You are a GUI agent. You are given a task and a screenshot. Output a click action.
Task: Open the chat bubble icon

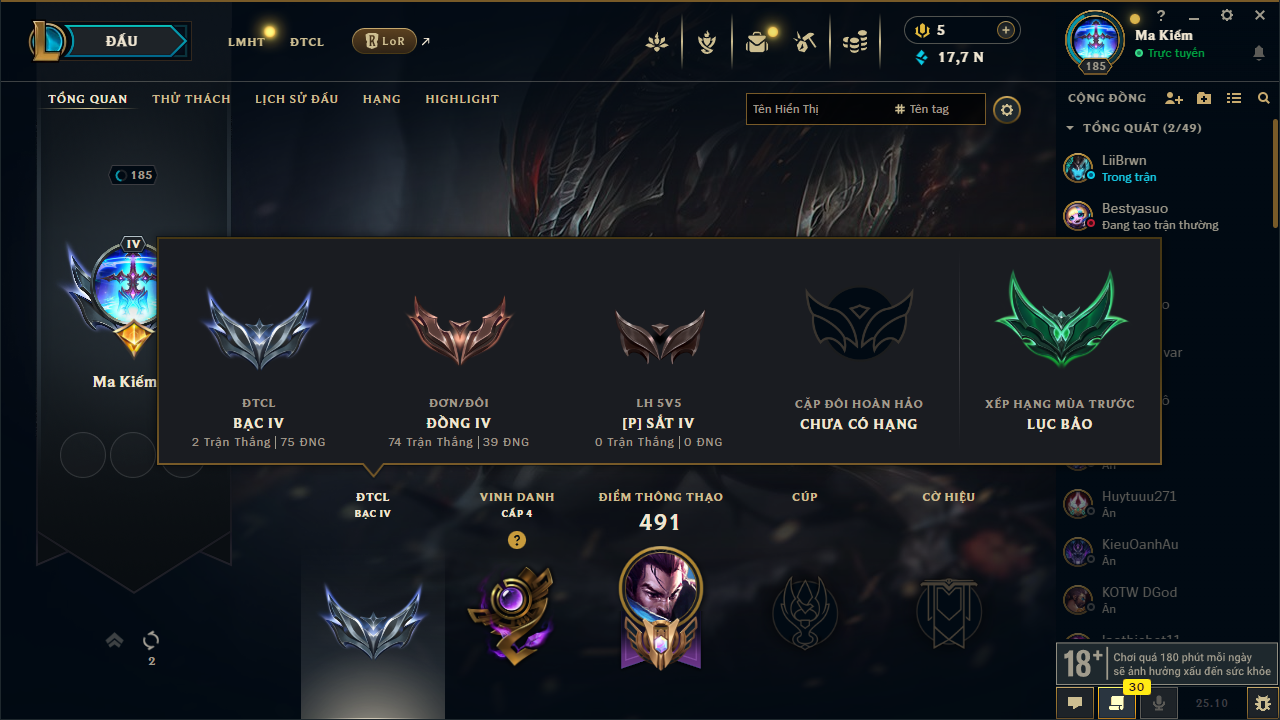coord(1075,703)
